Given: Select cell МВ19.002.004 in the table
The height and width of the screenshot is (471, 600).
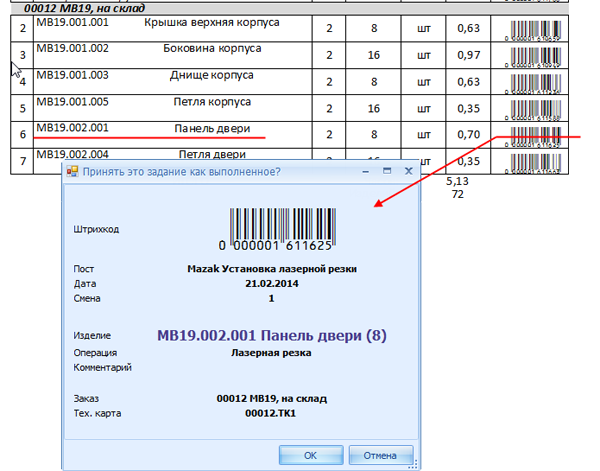Looking at the screenshot, I should coord(72,154).
